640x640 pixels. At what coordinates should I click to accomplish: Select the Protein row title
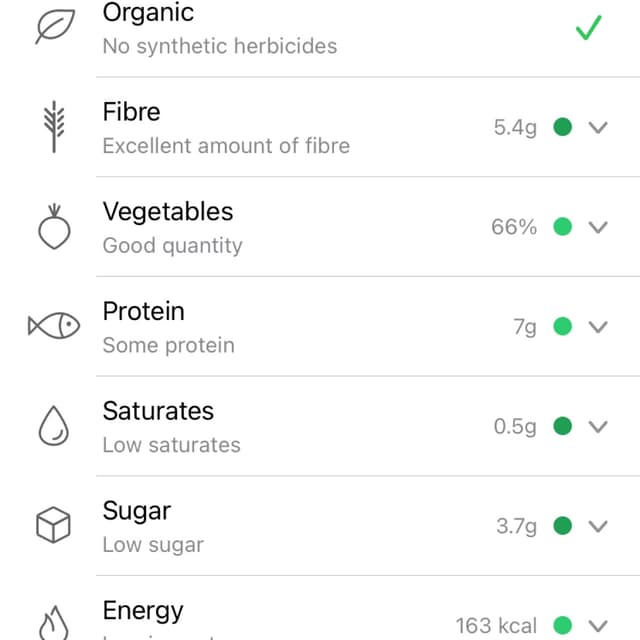(144, 311)
